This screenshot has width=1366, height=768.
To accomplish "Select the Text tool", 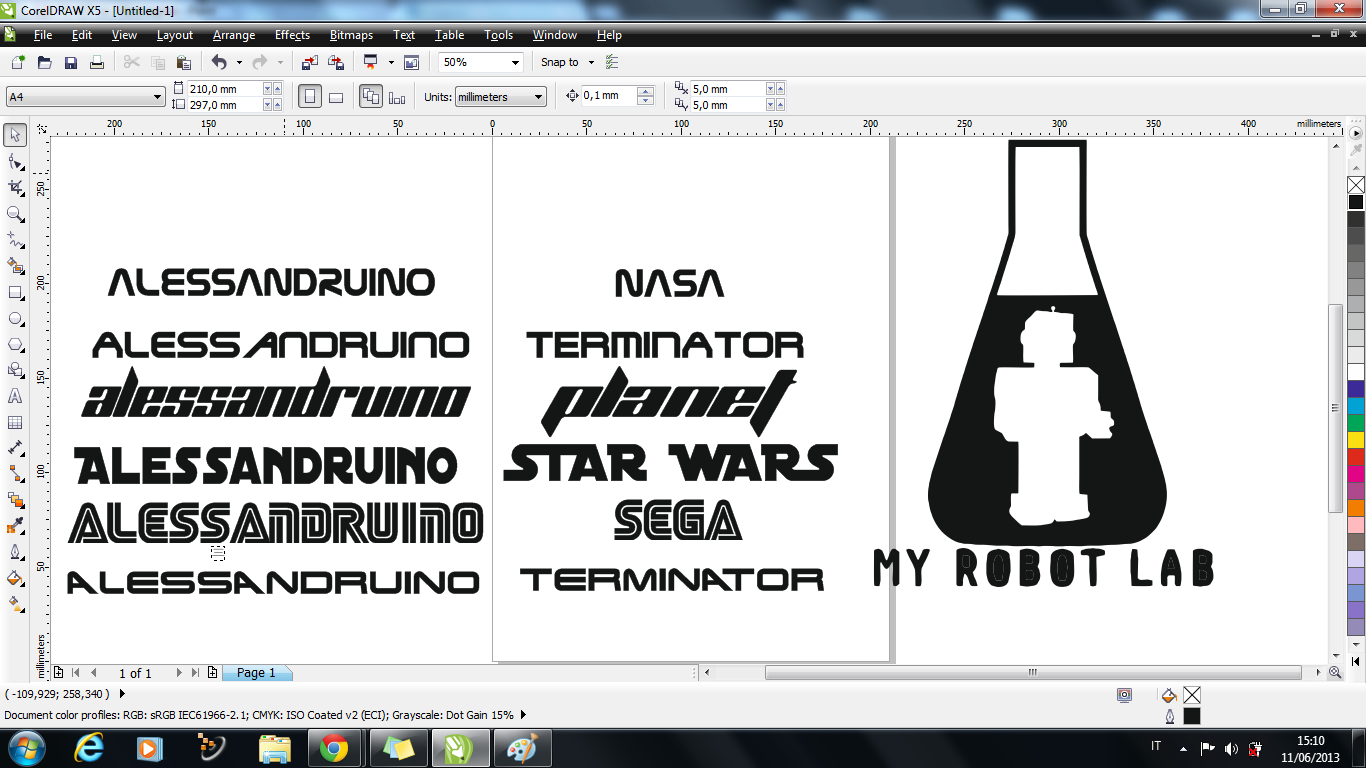I will point(15,396).
